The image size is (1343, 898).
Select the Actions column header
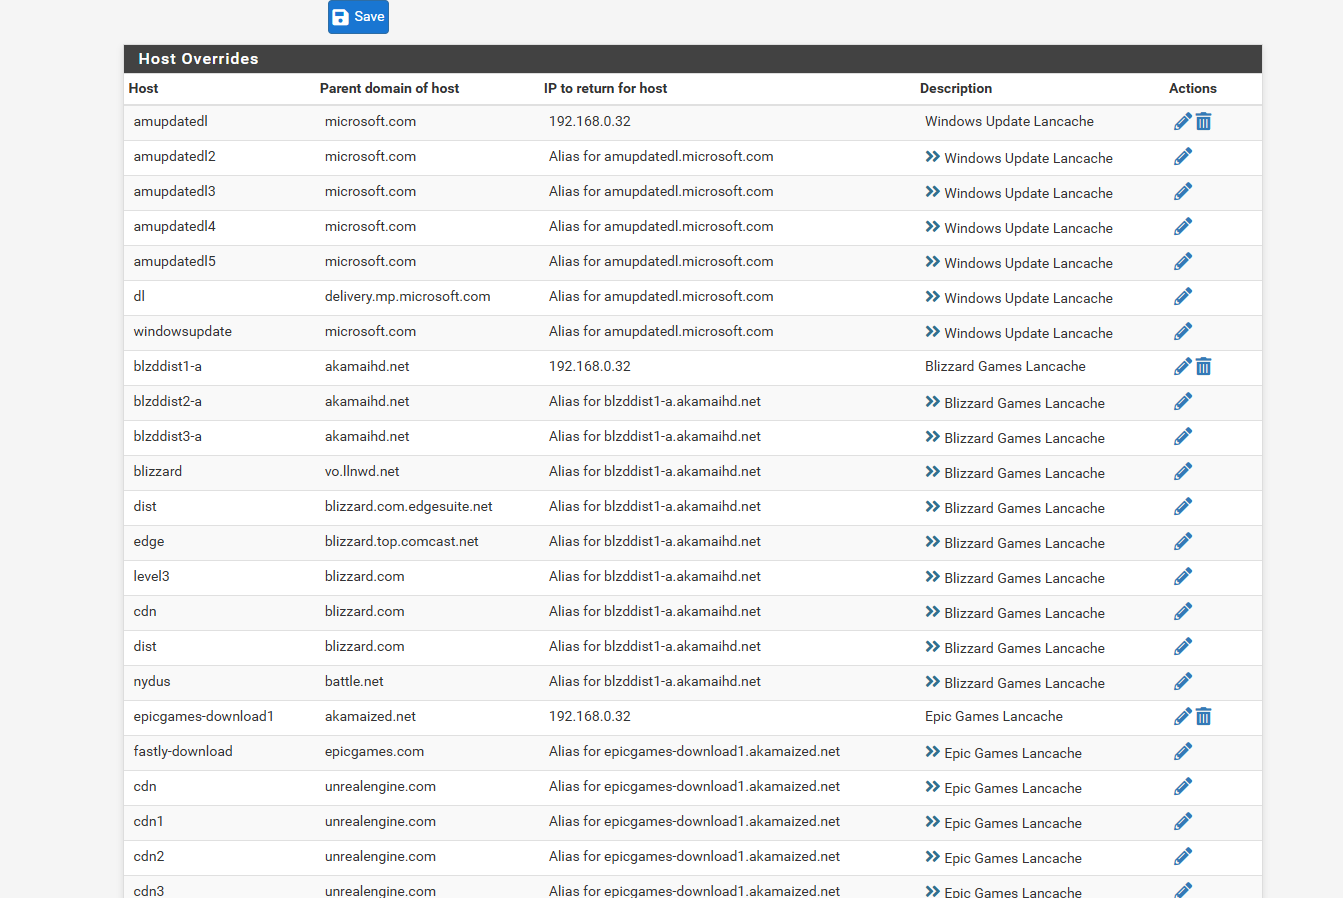1193,88
